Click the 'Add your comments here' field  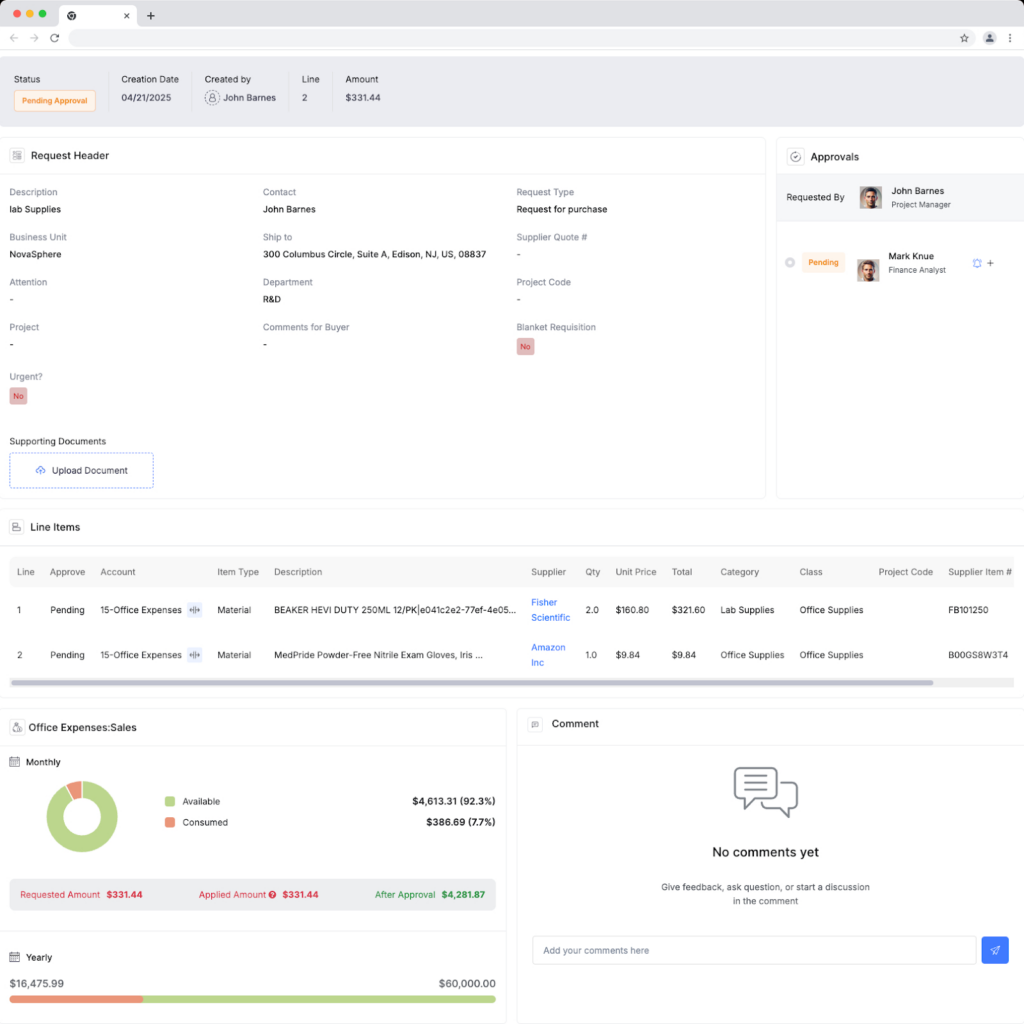click(754, 950)
